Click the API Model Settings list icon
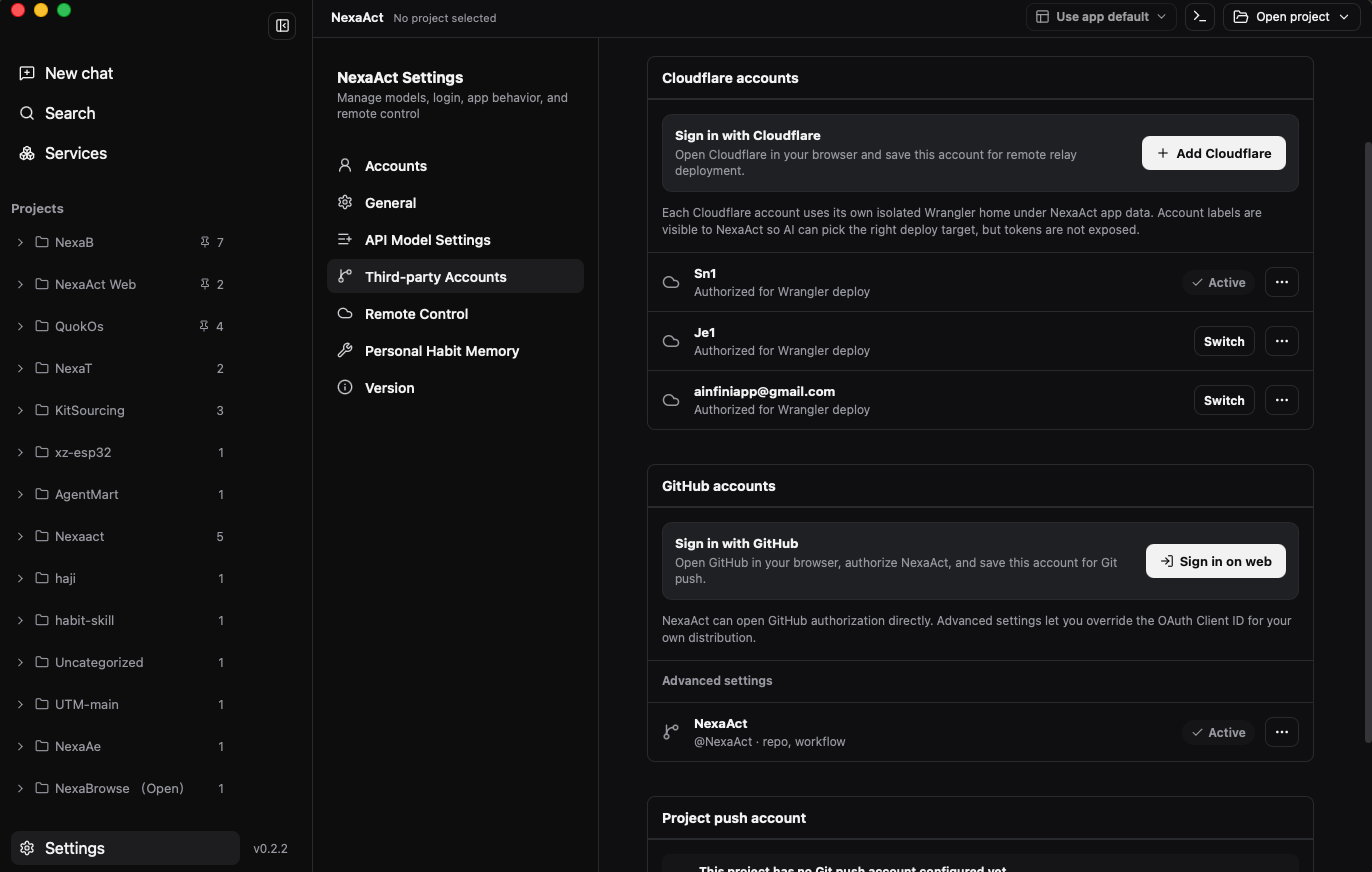 [x=345, y=240]
